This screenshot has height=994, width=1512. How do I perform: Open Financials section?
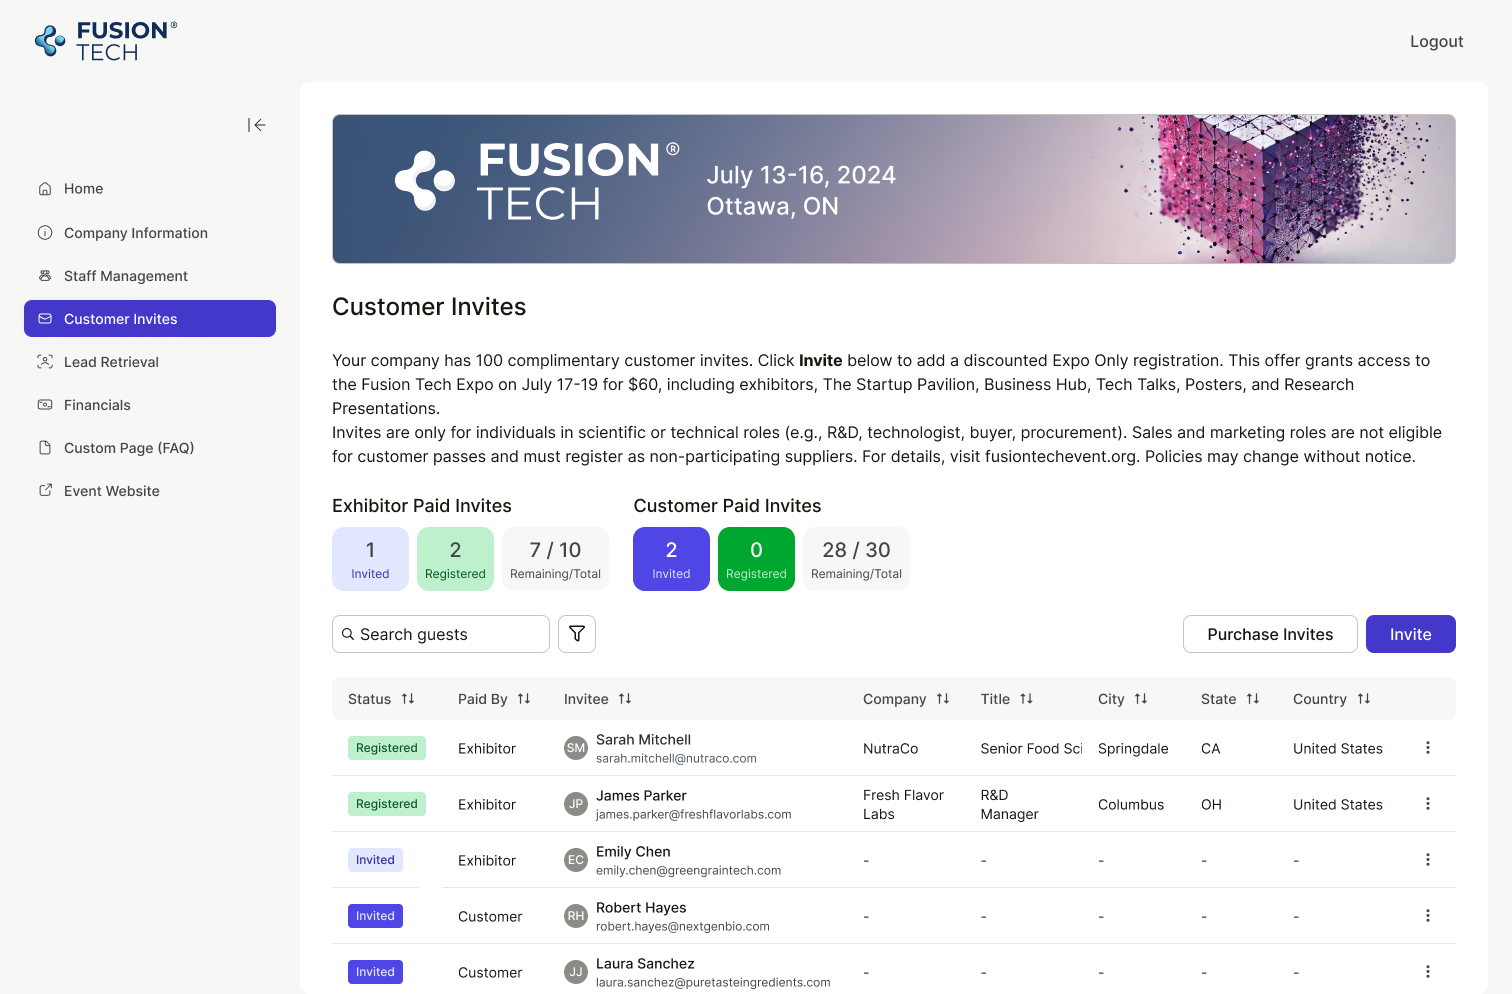click(x=150, y=405)
